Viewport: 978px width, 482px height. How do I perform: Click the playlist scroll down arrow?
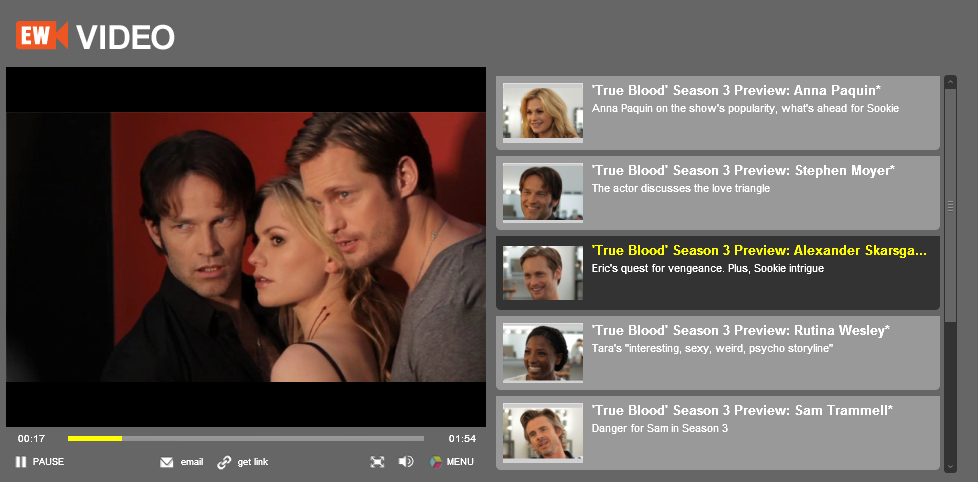coord(951,466)
